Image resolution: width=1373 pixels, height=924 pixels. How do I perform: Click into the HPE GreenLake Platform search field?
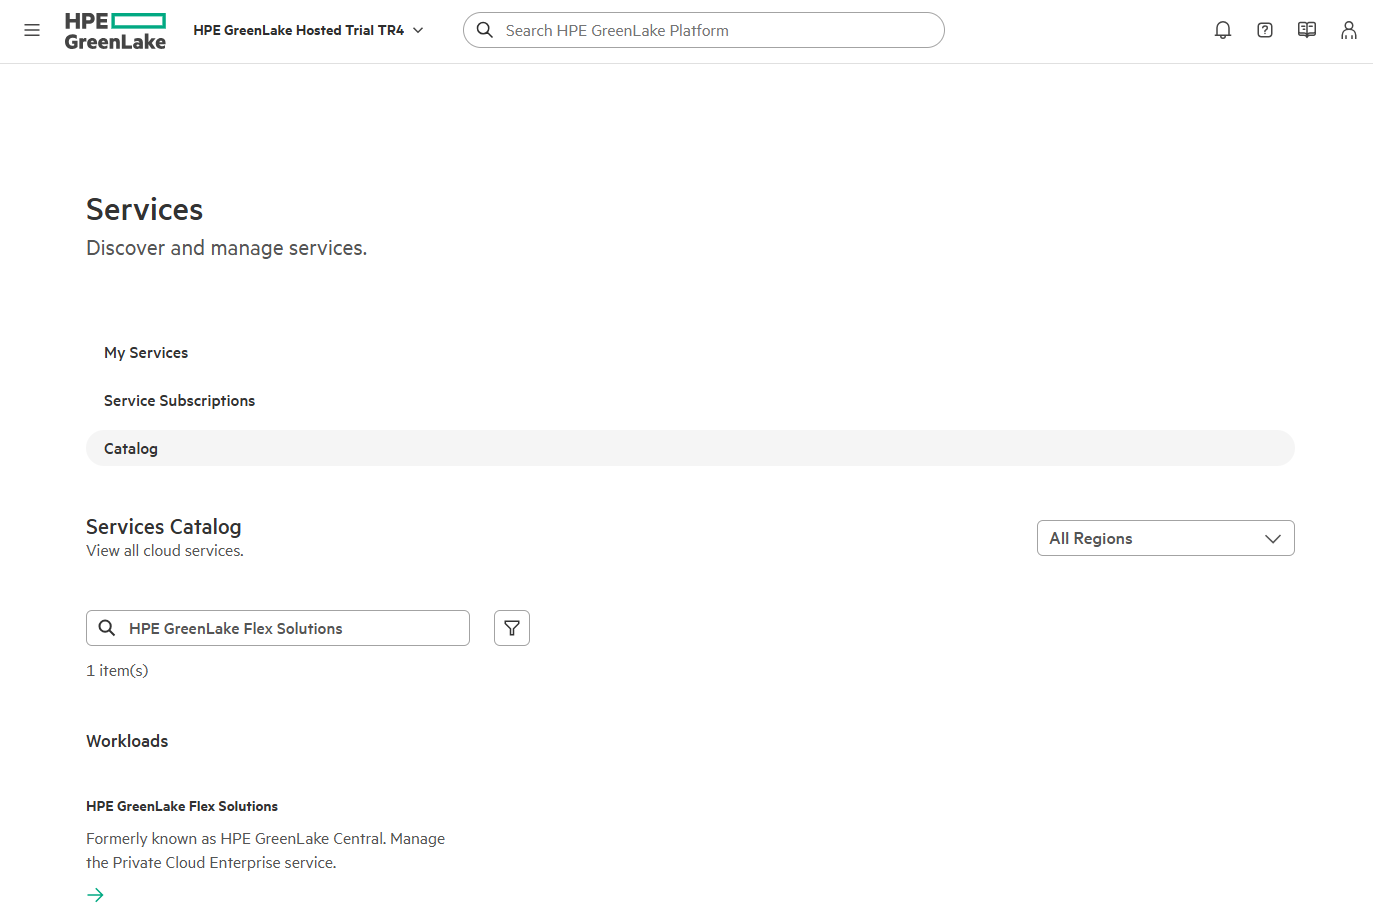704,30
